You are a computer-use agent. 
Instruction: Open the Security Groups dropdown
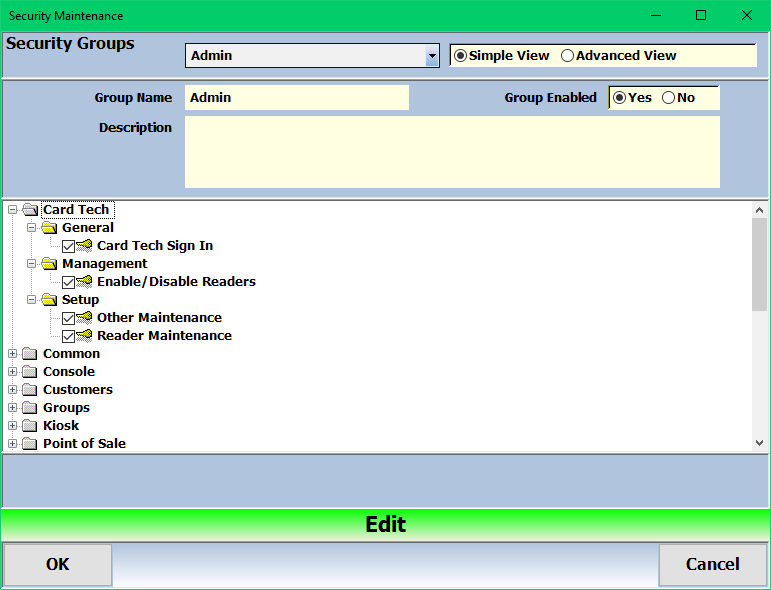(432, 56)
